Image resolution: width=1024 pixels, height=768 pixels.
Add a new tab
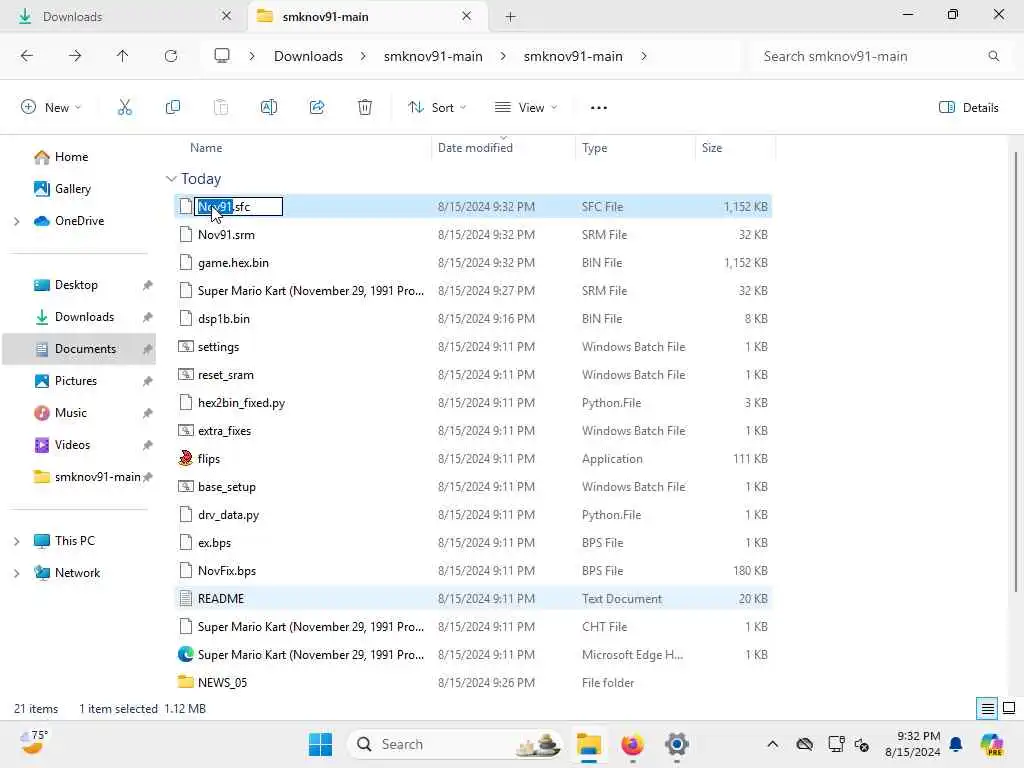(511, 17)
